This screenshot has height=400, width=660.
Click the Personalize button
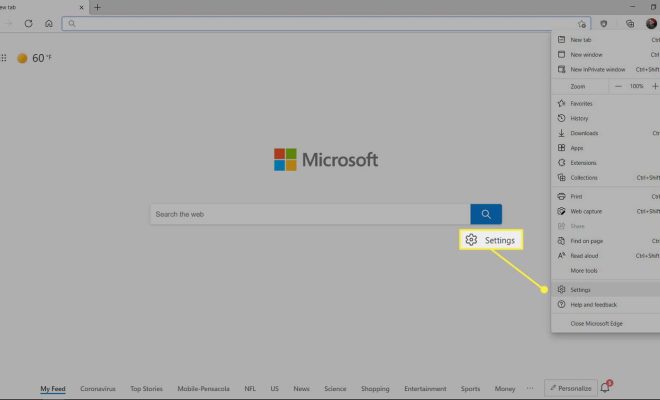pos(571,388)
